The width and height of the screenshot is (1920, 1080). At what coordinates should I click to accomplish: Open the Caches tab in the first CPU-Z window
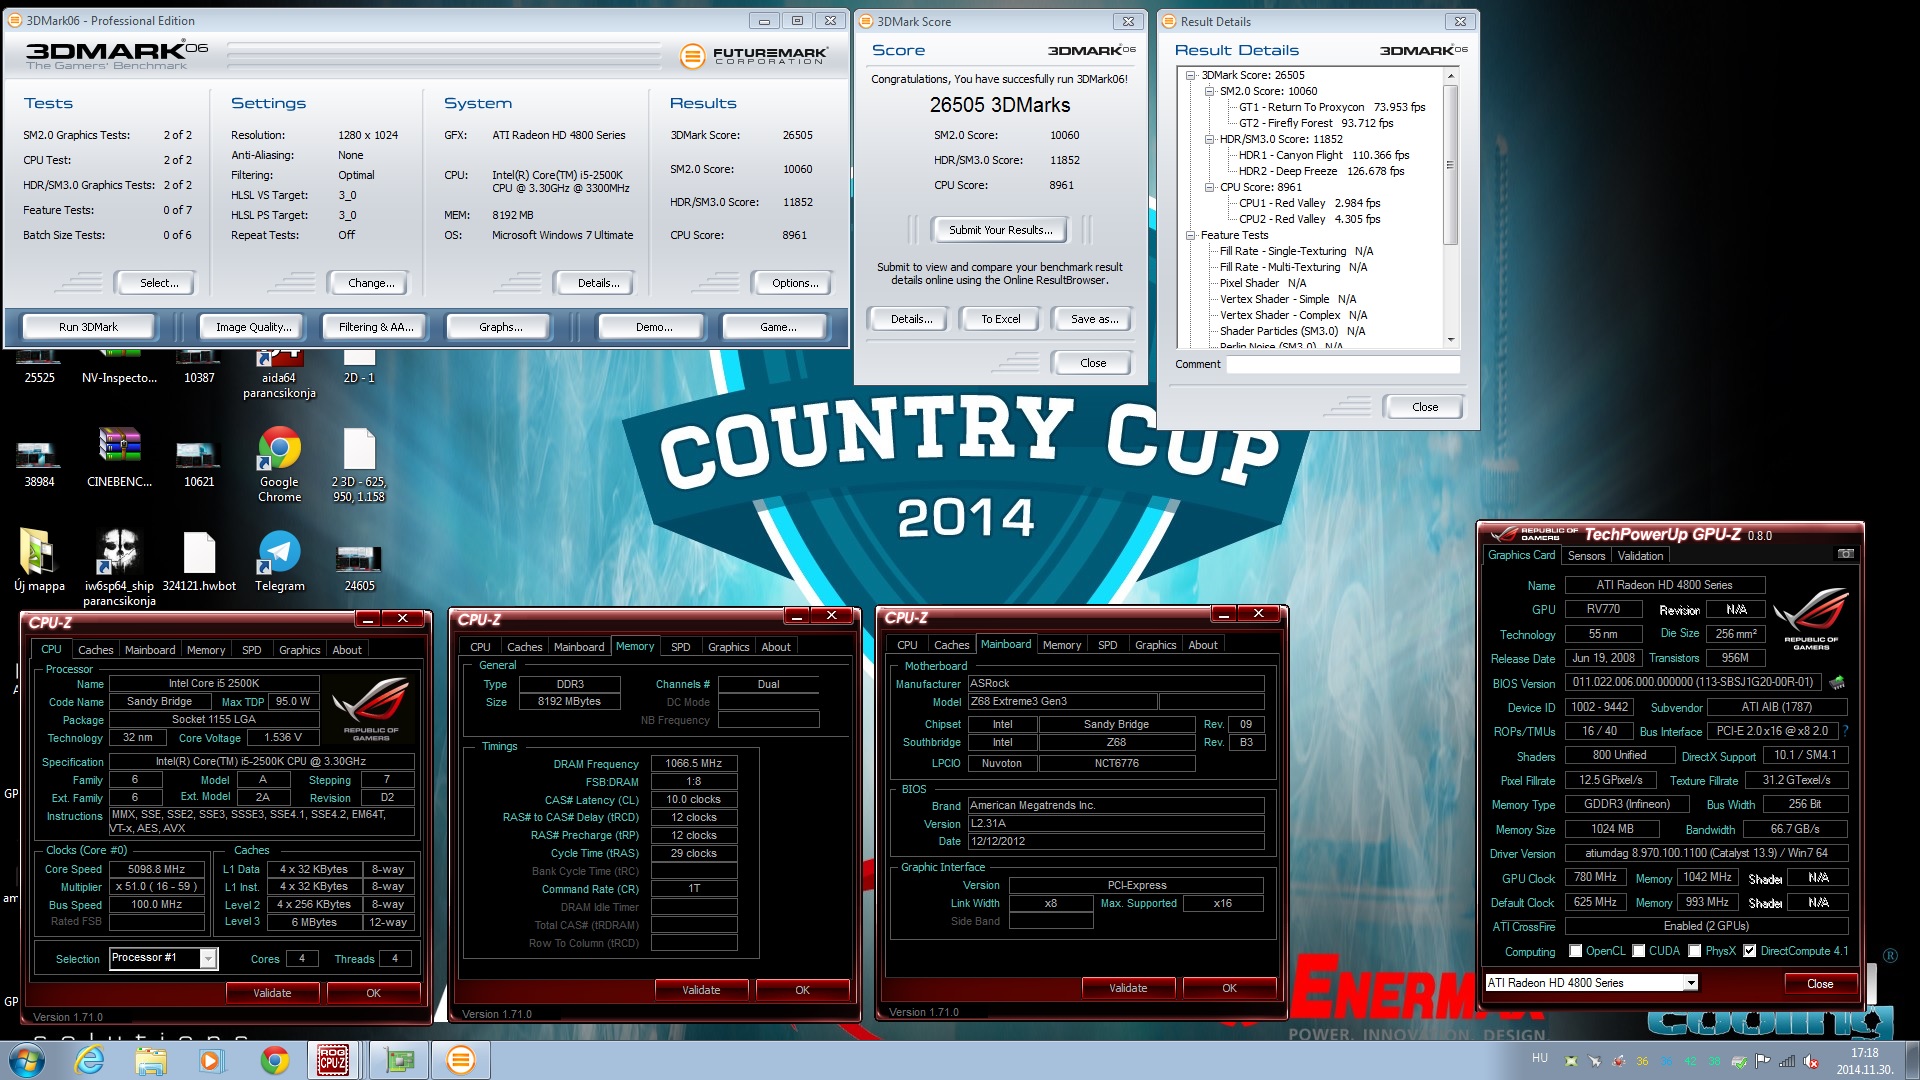(x=96, y=650)
